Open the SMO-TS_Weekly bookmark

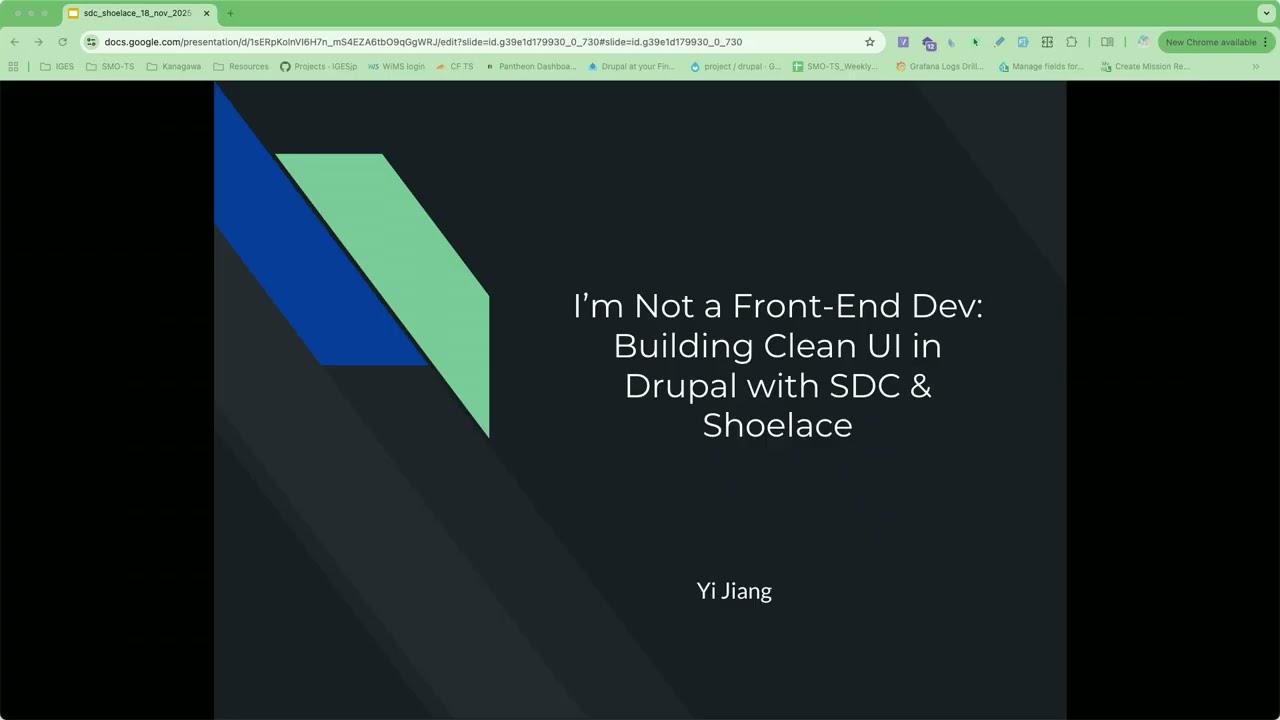click(x=836, y=67)
